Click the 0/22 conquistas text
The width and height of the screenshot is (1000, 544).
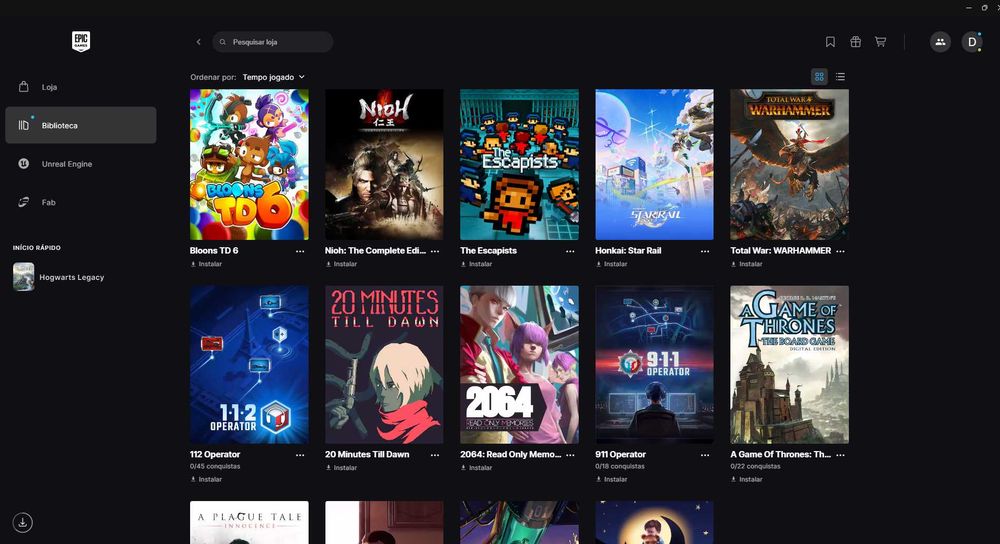[x=756, y=467]
